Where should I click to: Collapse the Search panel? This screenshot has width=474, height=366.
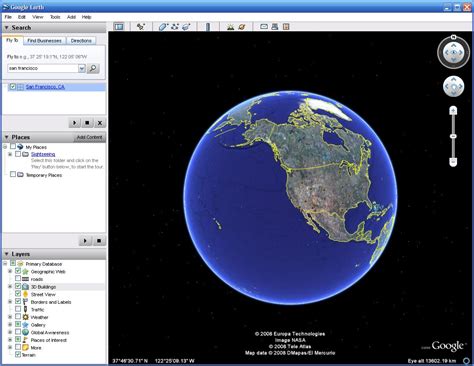click(x=6, y=28)
